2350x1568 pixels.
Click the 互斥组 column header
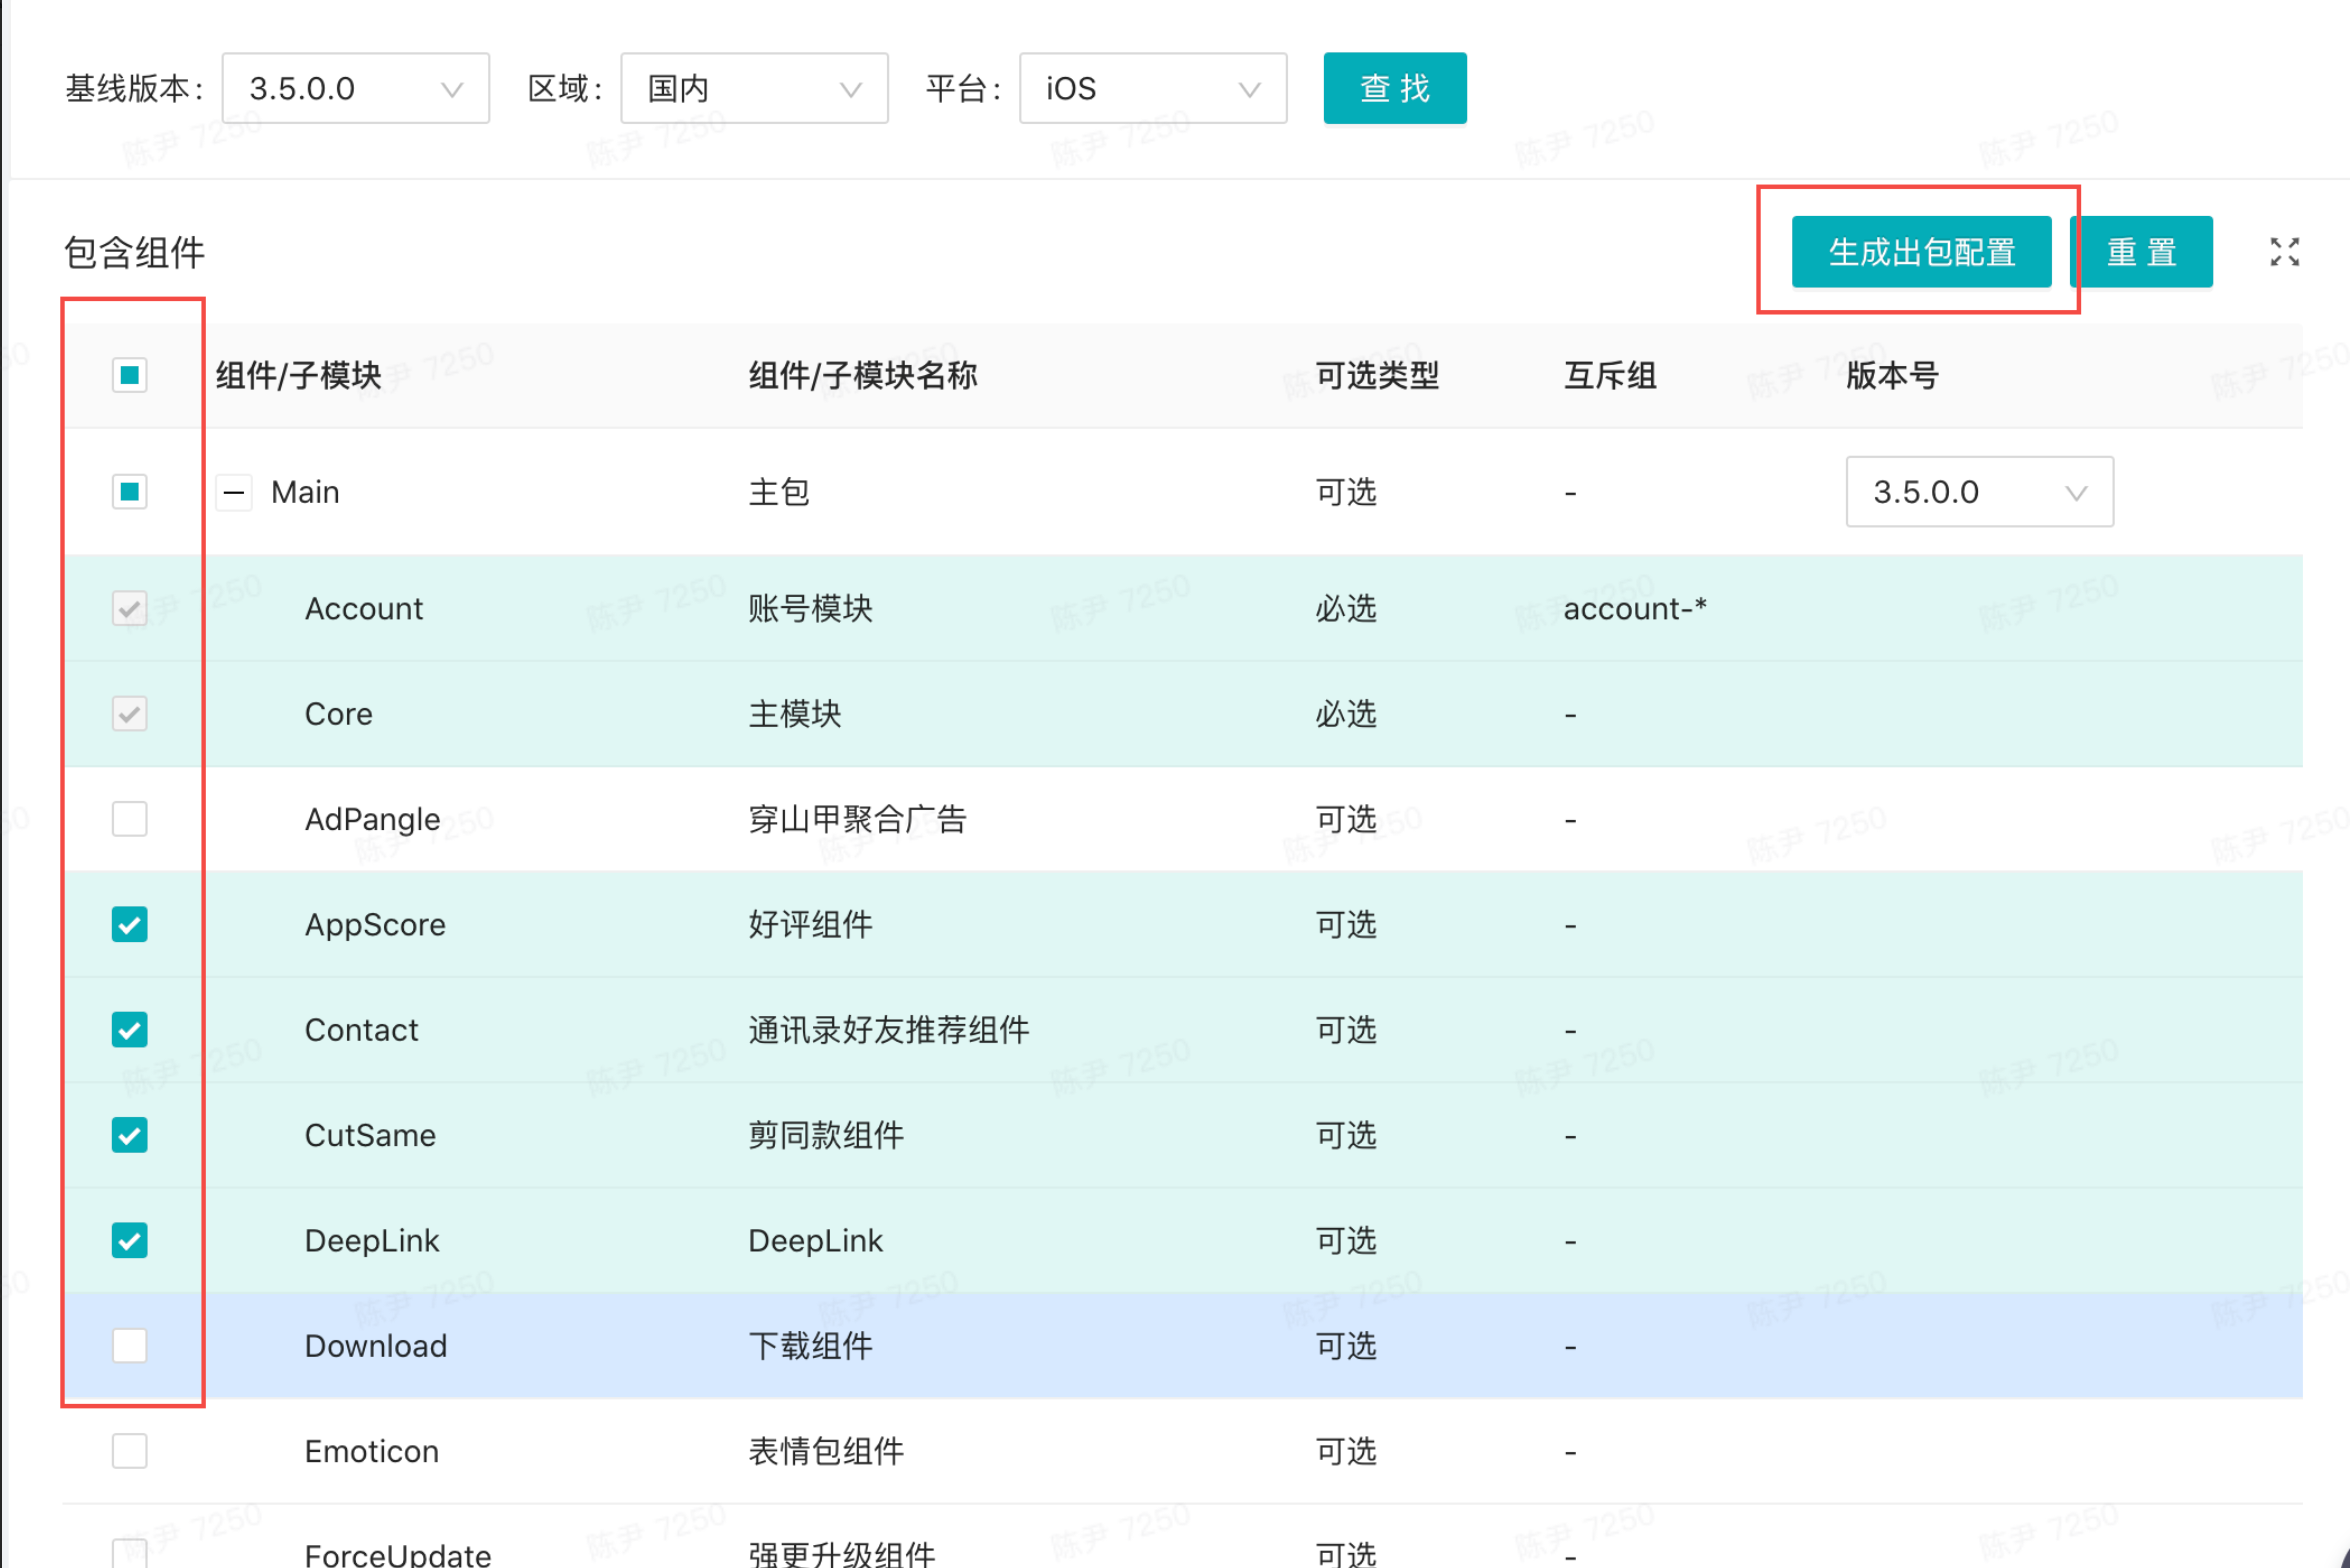[x=1610, y=376]
